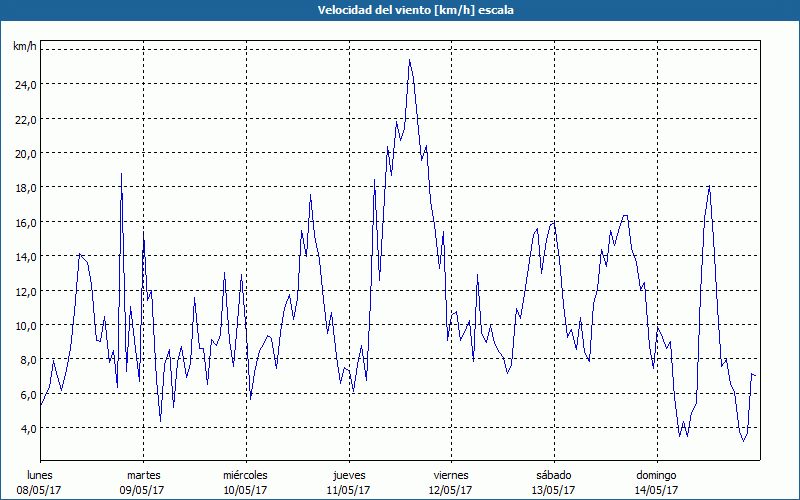Image resolution: width=800 pixels, height=500 pixels.
Task: Select the 8,0 y-axis label
Action: pos(27,359)
